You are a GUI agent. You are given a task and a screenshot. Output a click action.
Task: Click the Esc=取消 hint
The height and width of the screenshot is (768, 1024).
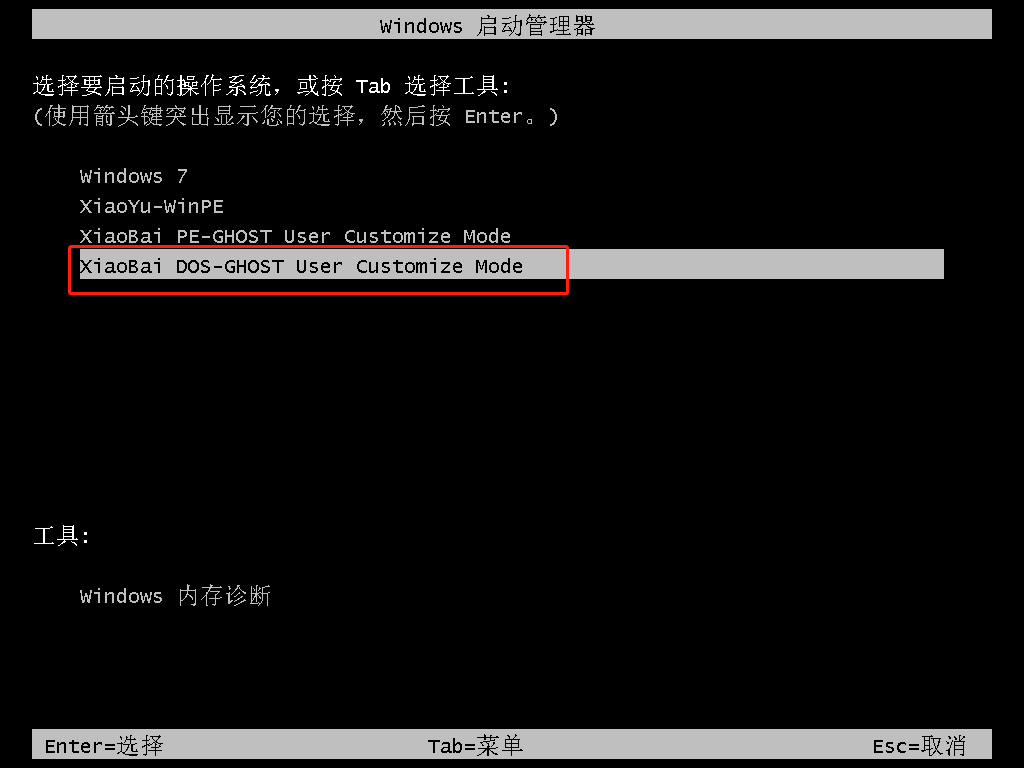919,745
